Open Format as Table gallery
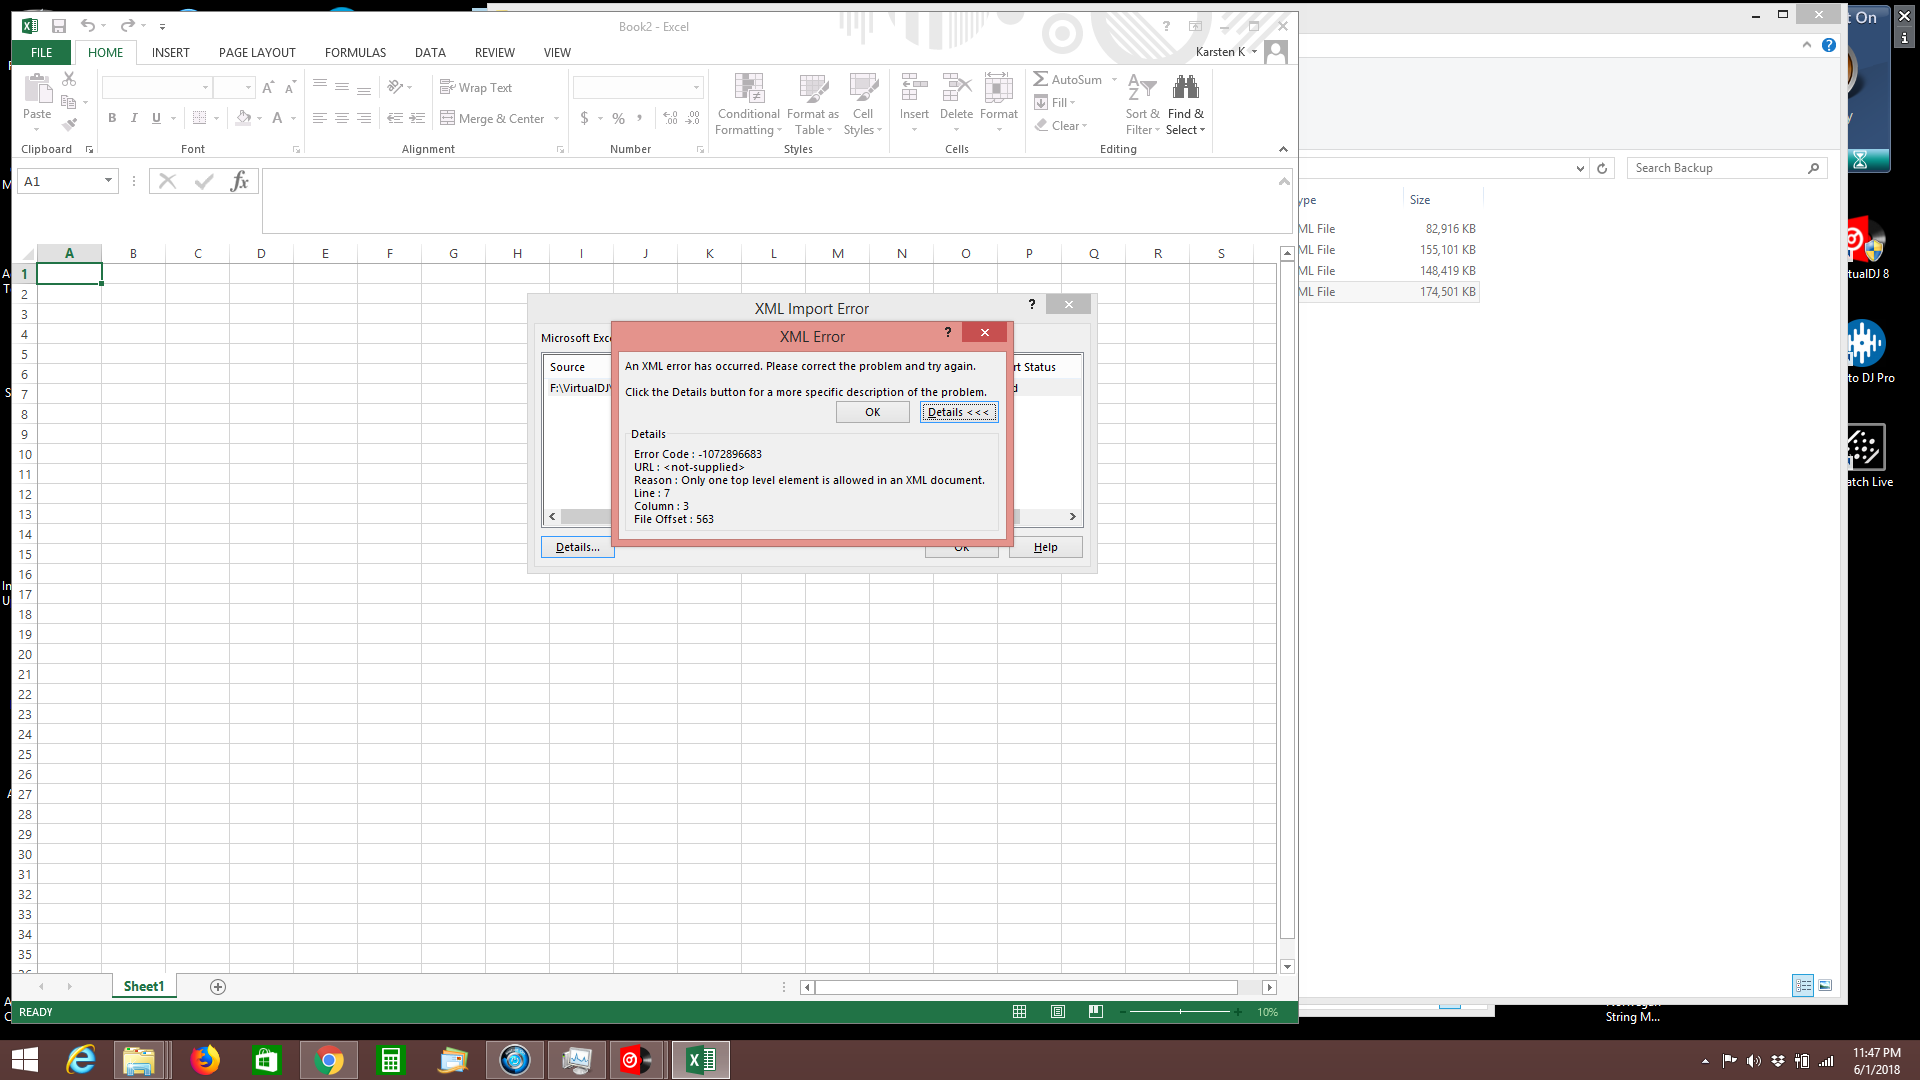 point(813,104)
